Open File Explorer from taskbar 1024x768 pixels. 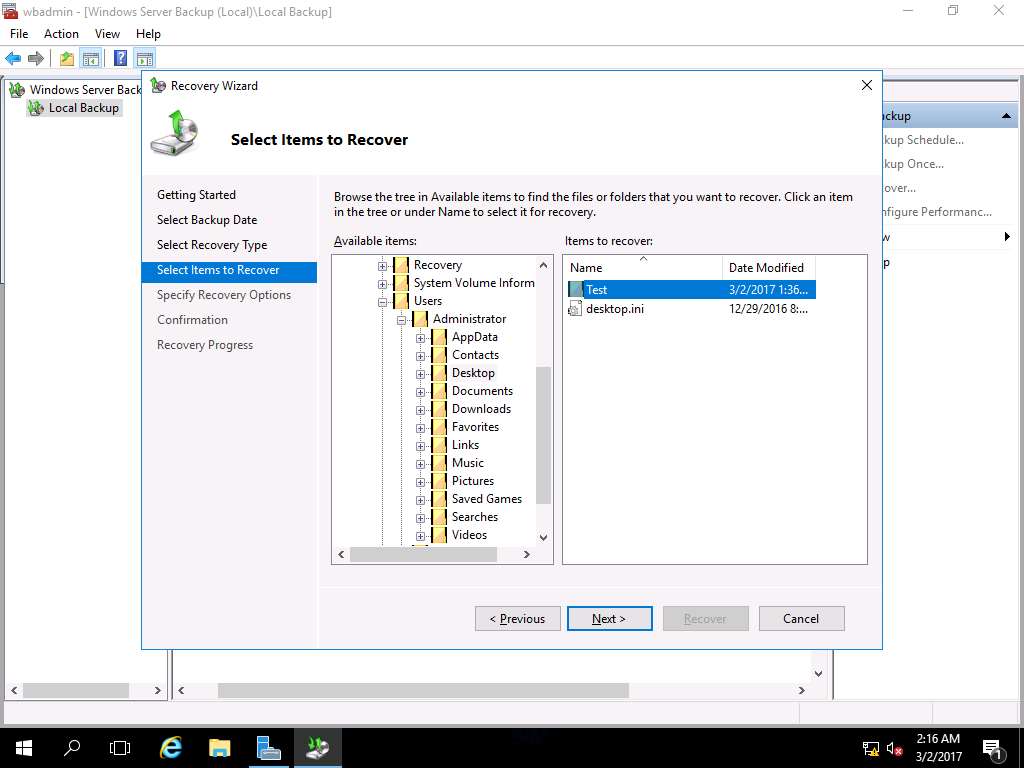[x=219, y=748]
